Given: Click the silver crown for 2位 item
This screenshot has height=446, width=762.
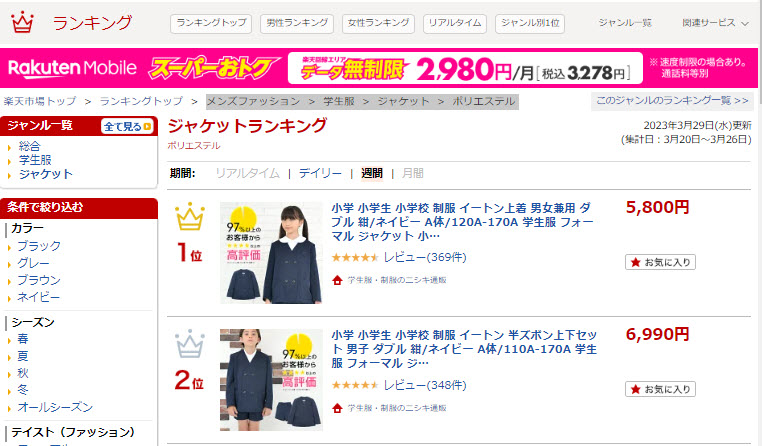Looking at the screenshot, I should pos(190,343).
